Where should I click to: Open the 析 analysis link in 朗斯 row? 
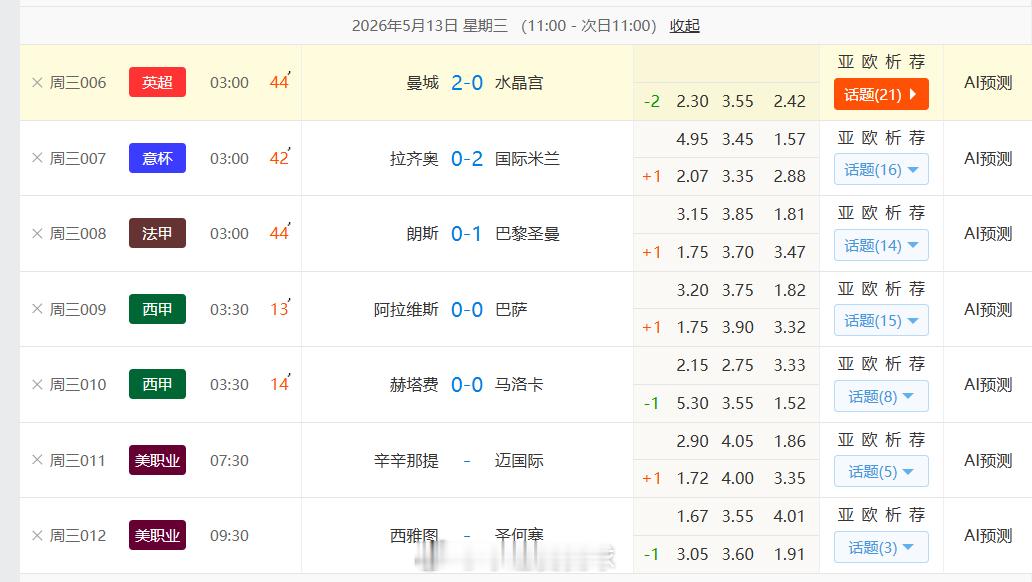tap(893, 213)
